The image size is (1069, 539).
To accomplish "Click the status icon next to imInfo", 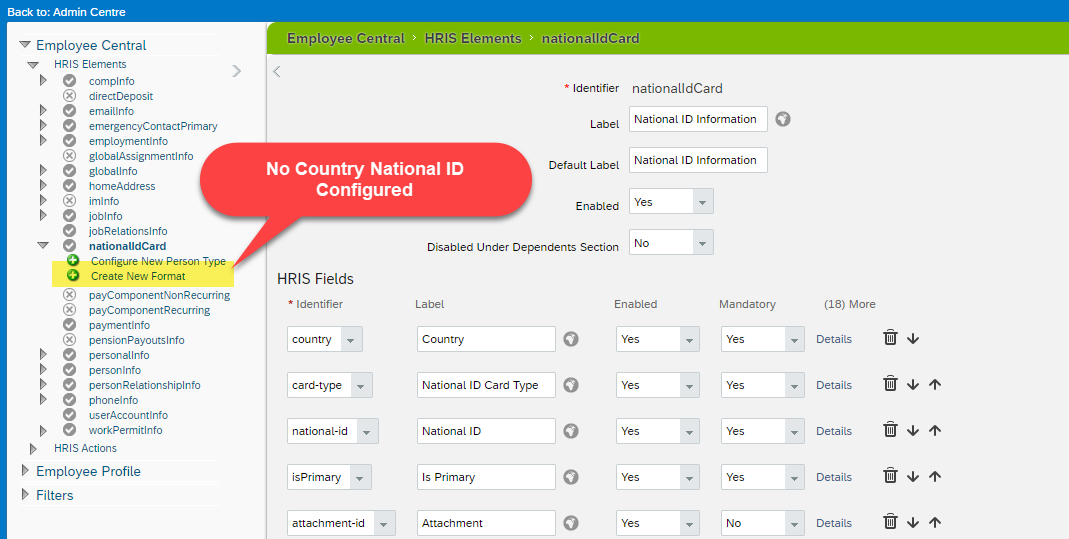I will point(70,201).
